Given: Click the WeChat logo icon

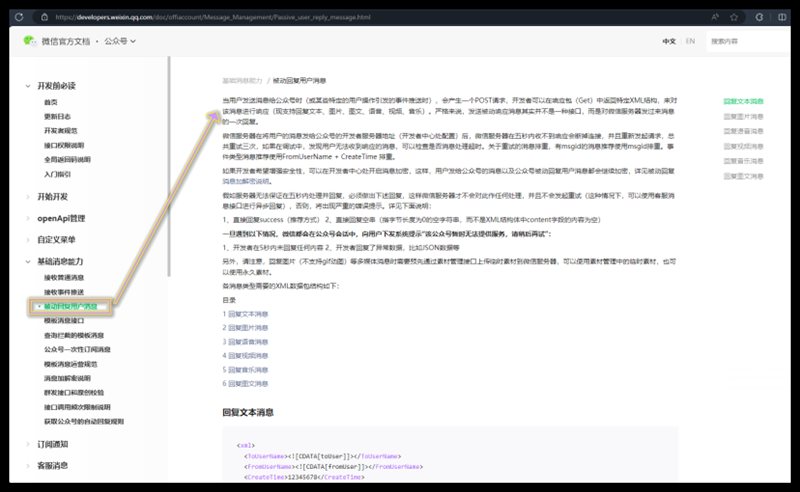Looking at the screenshot, I should coord(30,41).
